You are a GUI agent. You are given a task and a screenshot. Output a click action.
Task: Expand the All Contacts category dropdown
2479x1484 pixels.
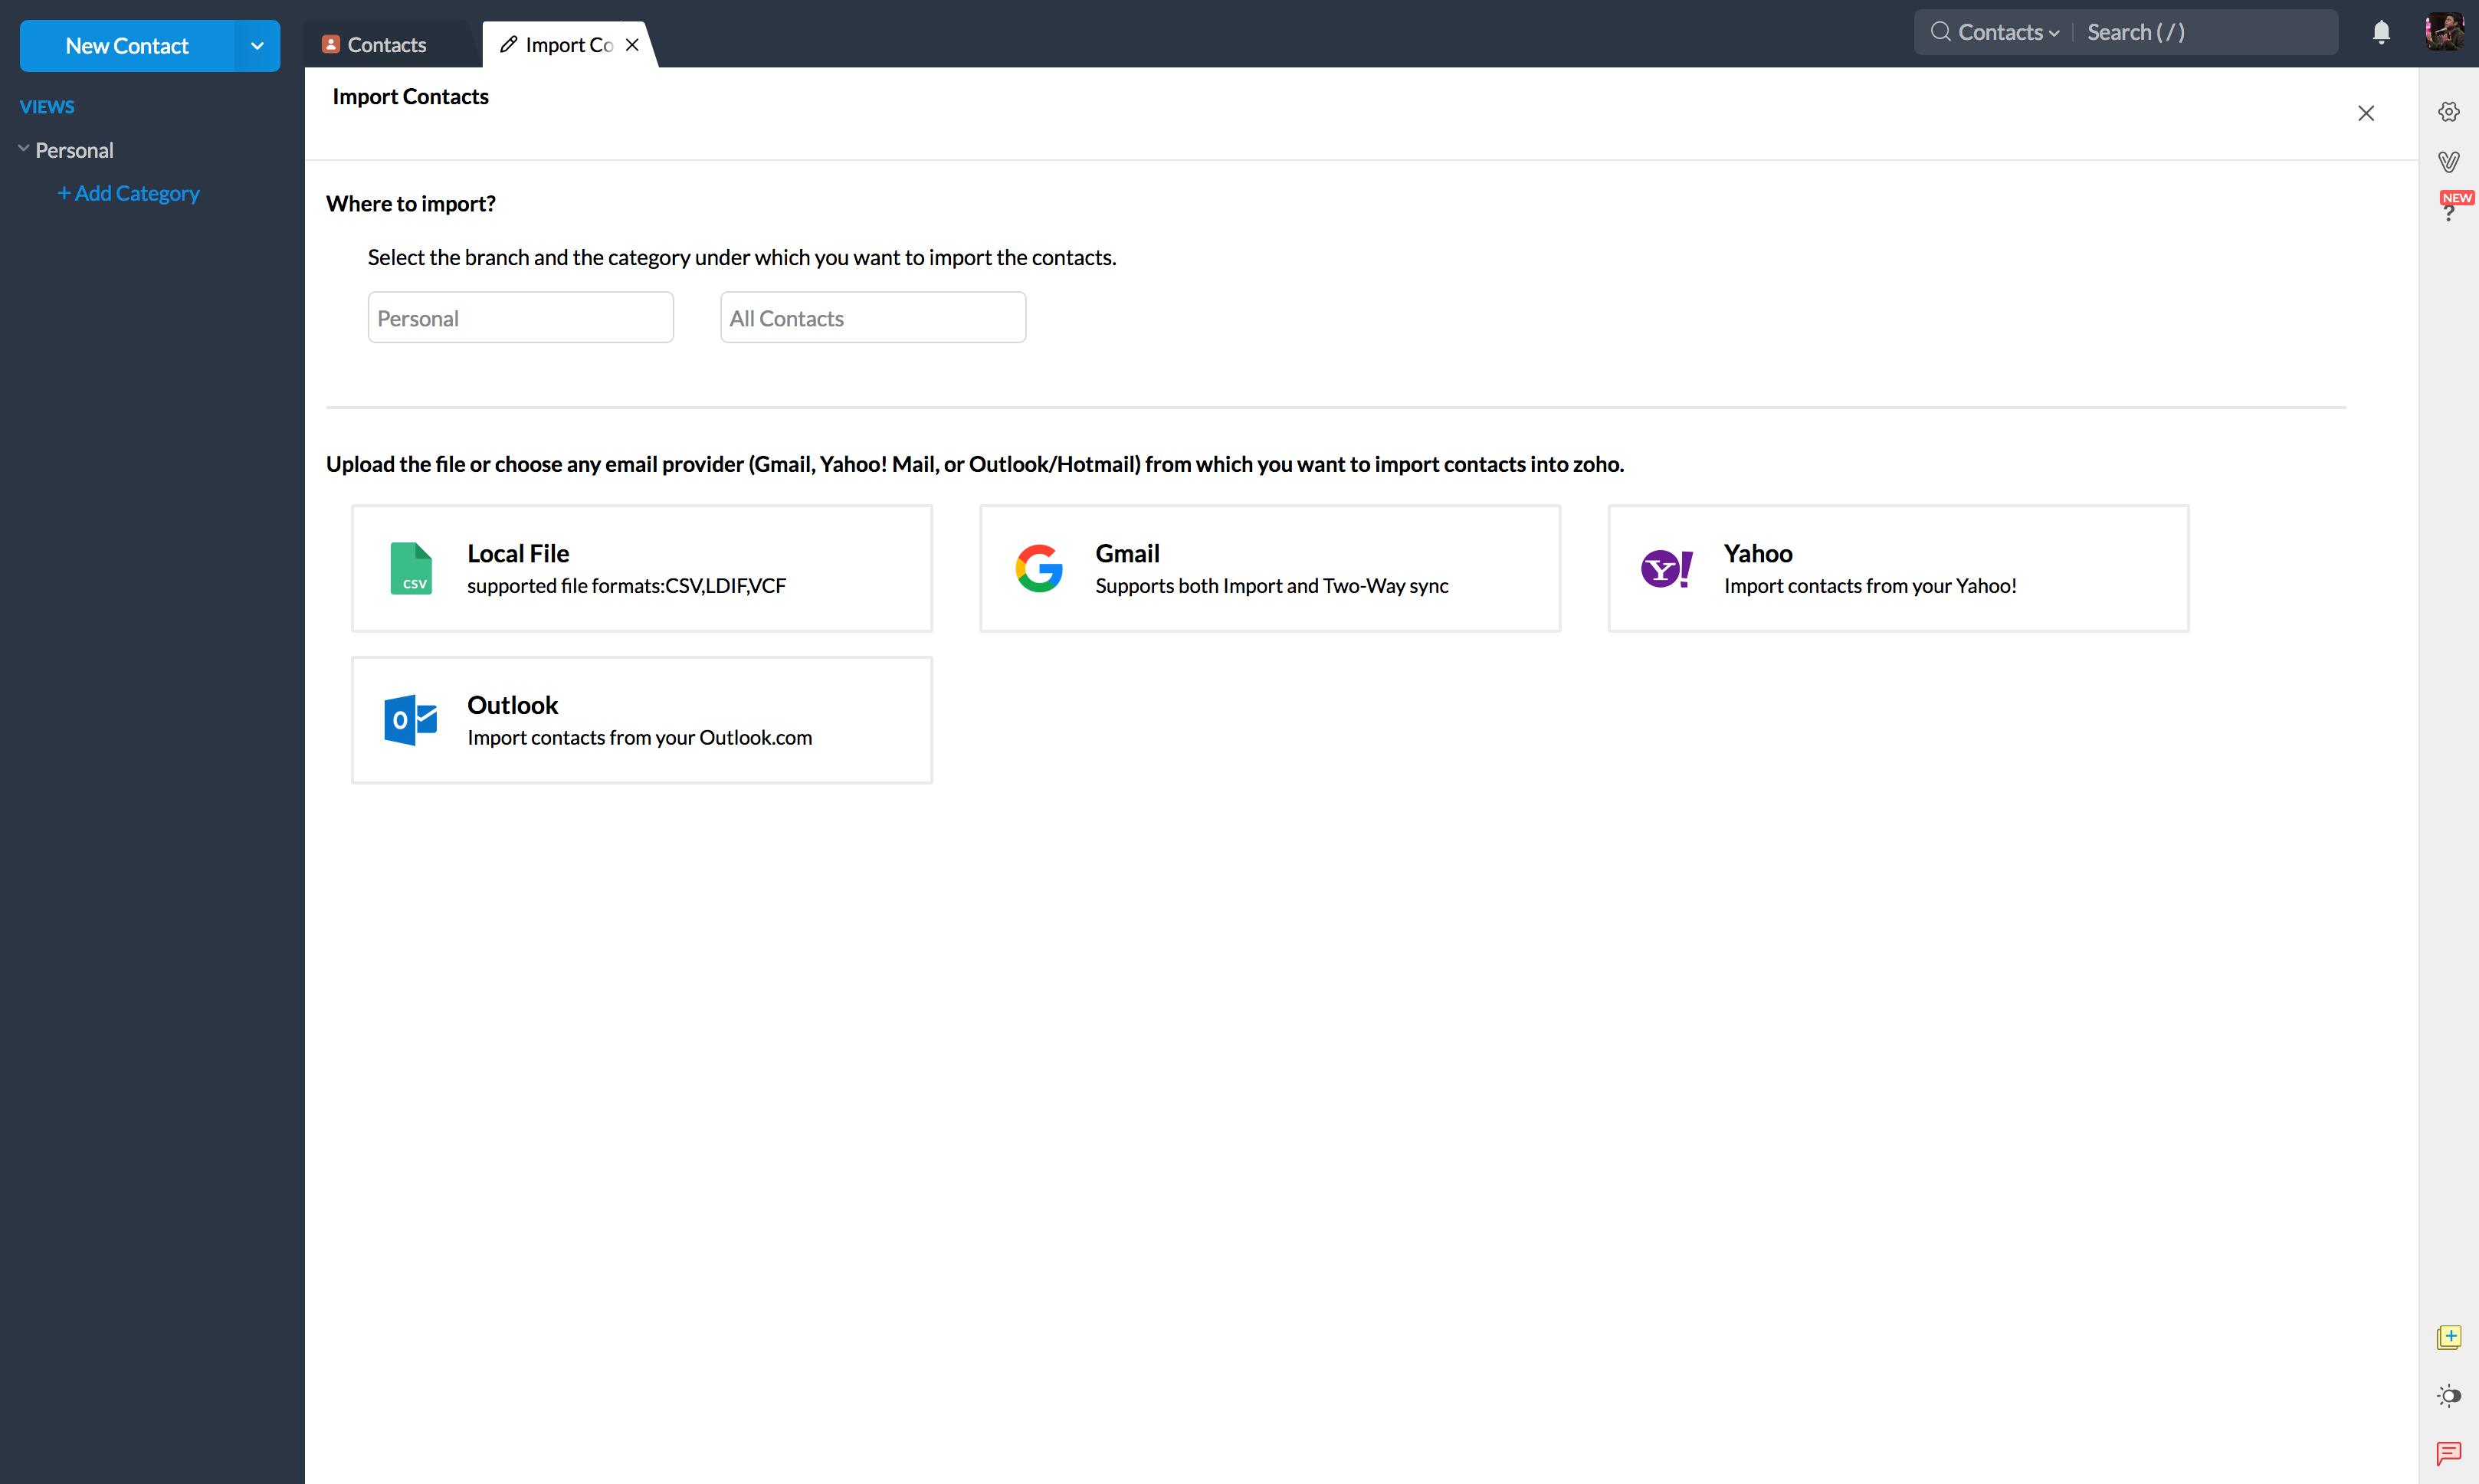[x=873, y=318]
